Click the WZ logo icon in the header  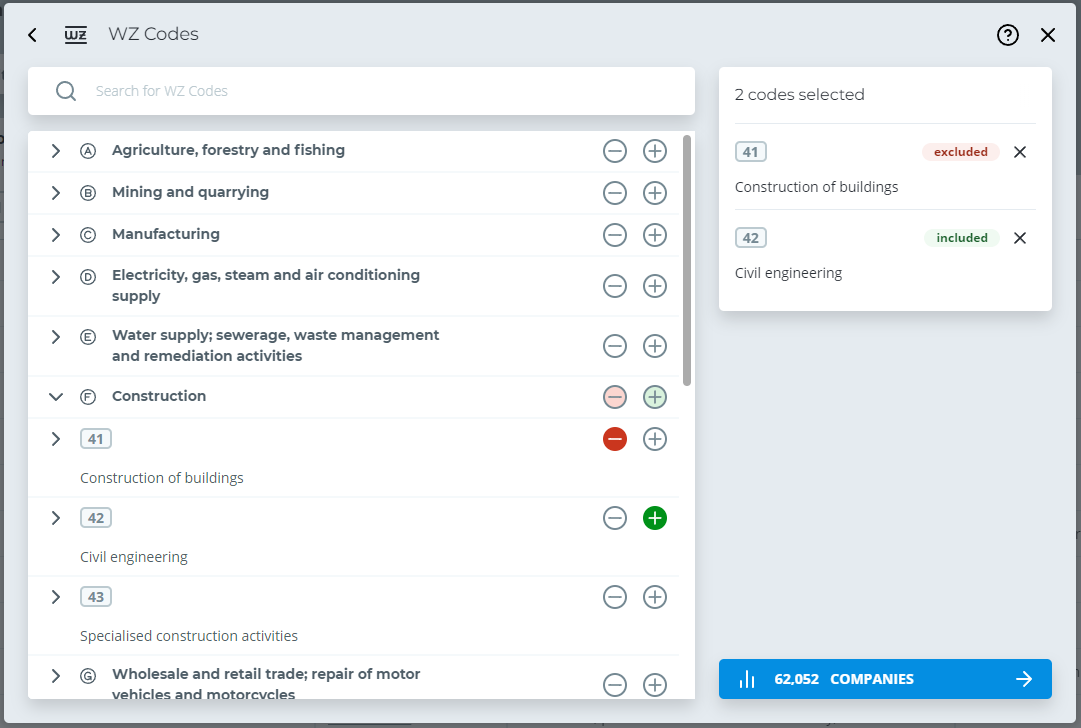75,34
